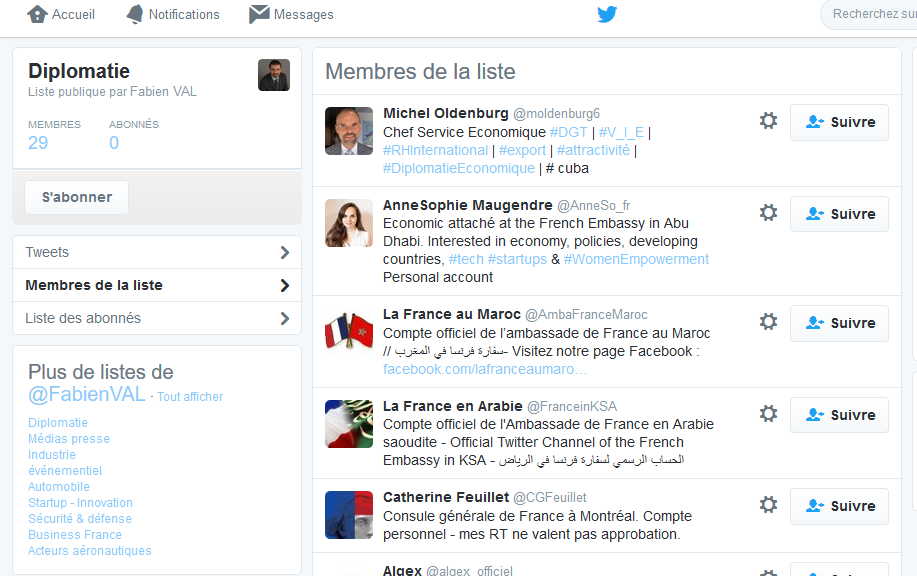Click the #DiplomatieEconomique hashtag
Image resolution: width=917 pixels, height=576 pixels.
(x=458, y=168)
